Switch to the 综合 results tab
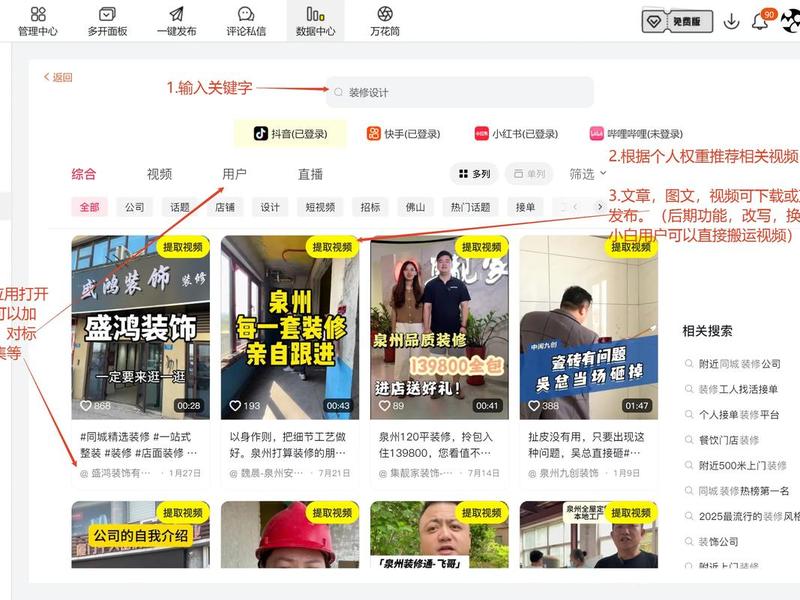This screenshot has height=600, width=800. (x=84, y=174)
